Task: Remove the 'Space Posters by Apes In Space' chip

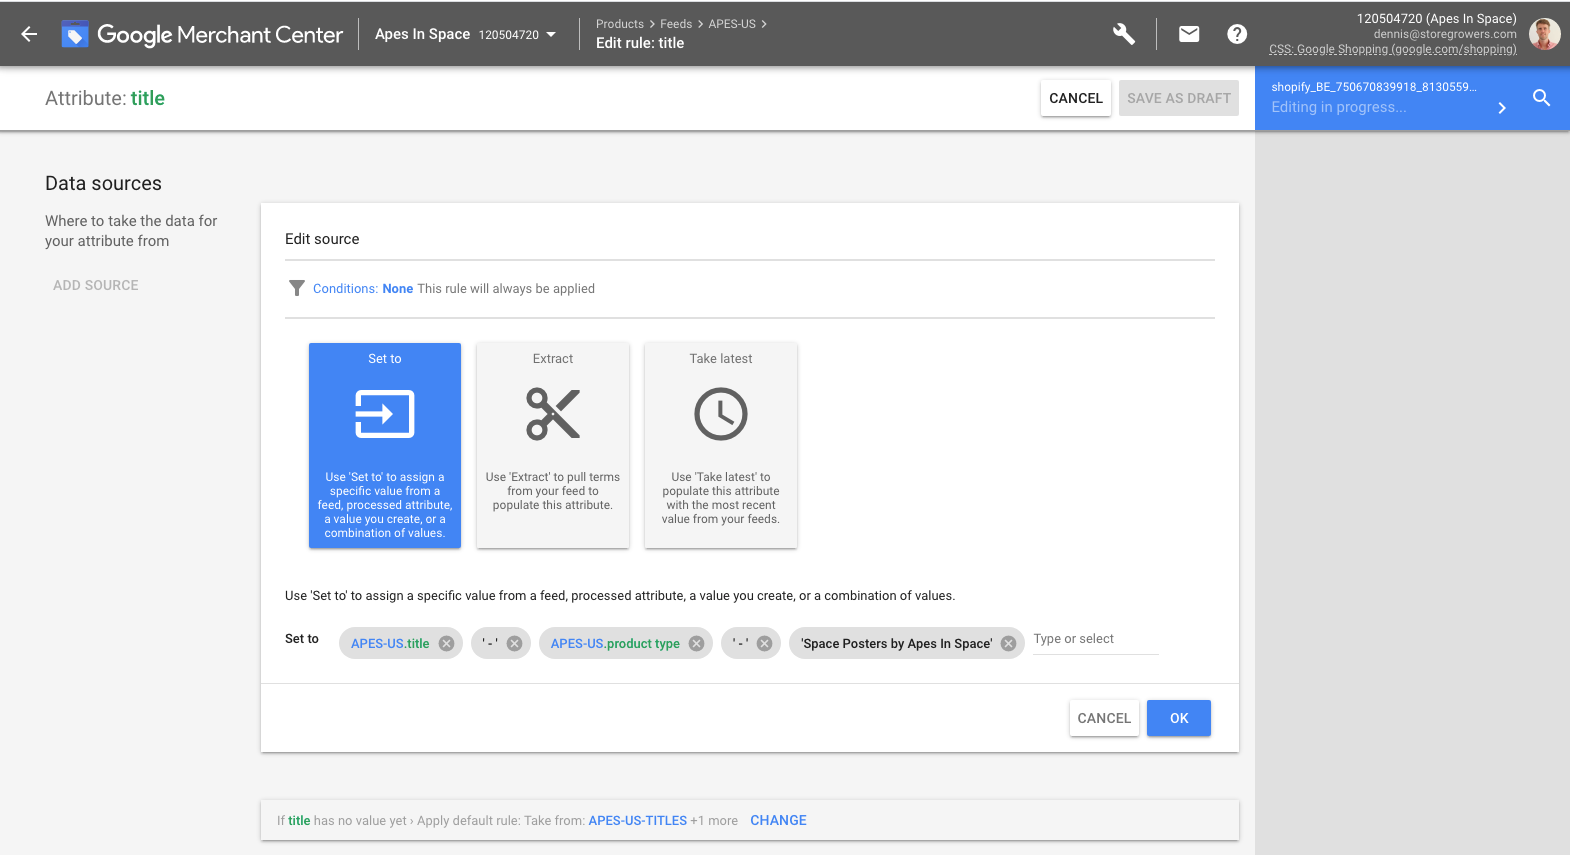Action: (1008, 643)
